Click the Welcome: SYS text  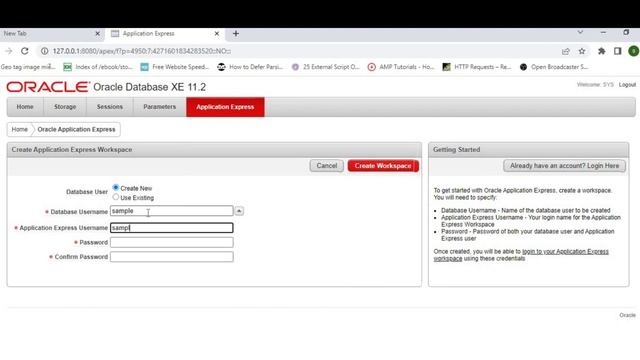coord(595,85)
